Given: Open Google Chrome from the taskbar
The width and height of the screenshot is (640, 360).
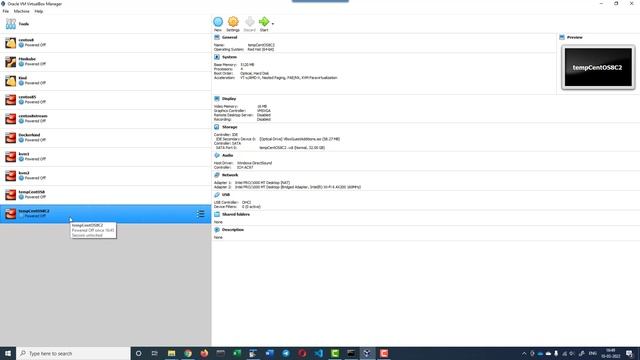Looking at the screenshot, I should point(188,353).
